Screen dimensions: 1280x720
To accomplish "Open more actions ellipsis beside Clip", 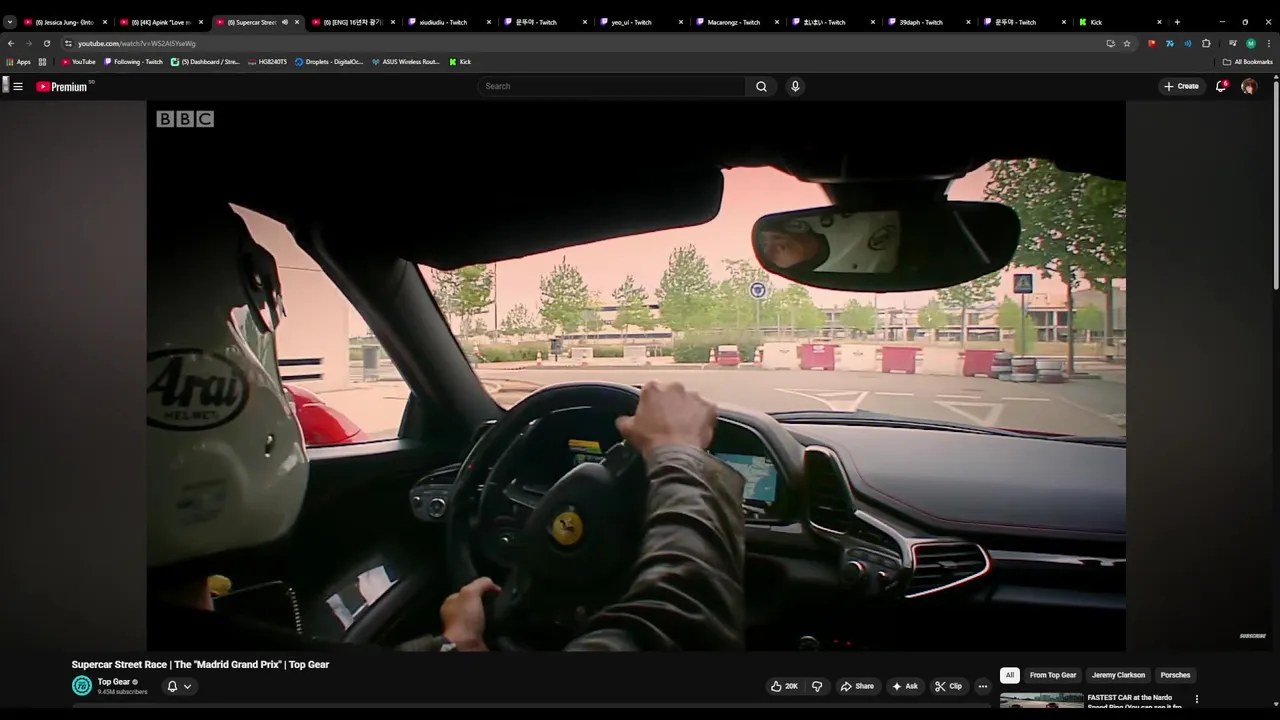I will 983,686.
